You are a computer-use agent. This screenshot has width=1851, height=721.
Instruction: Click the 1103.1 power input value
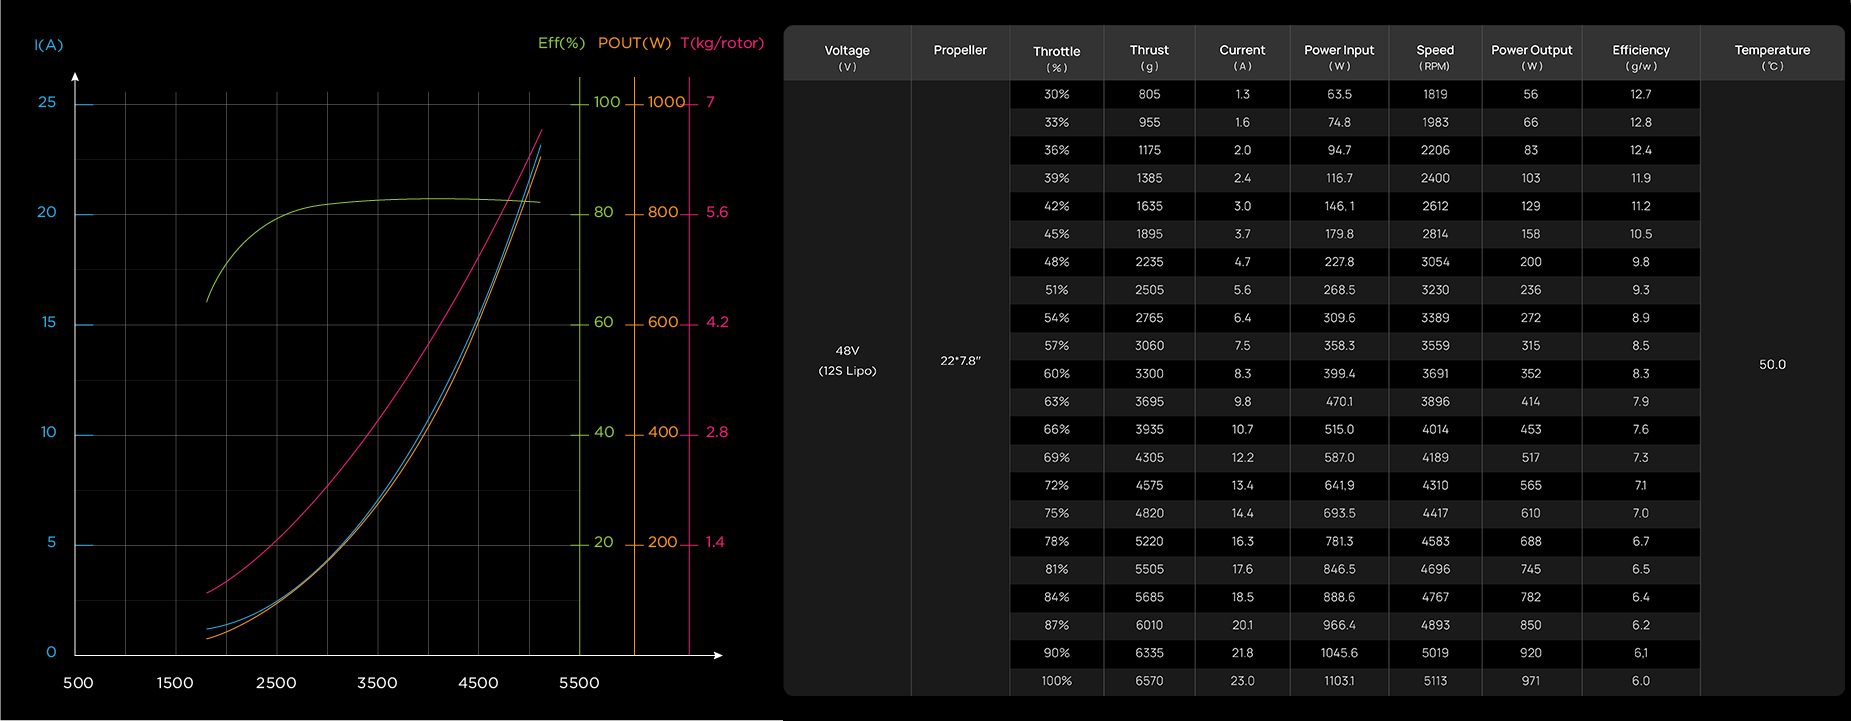coord(1339,681)
